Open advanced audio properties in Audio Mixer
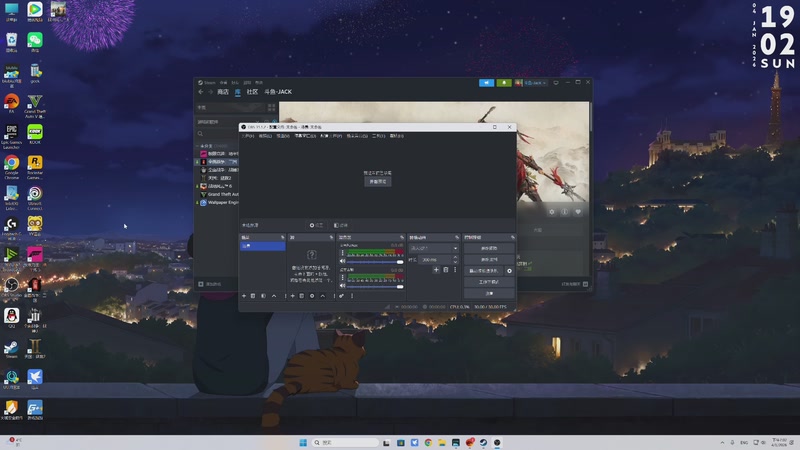800x450 pixels. (341, 296)
